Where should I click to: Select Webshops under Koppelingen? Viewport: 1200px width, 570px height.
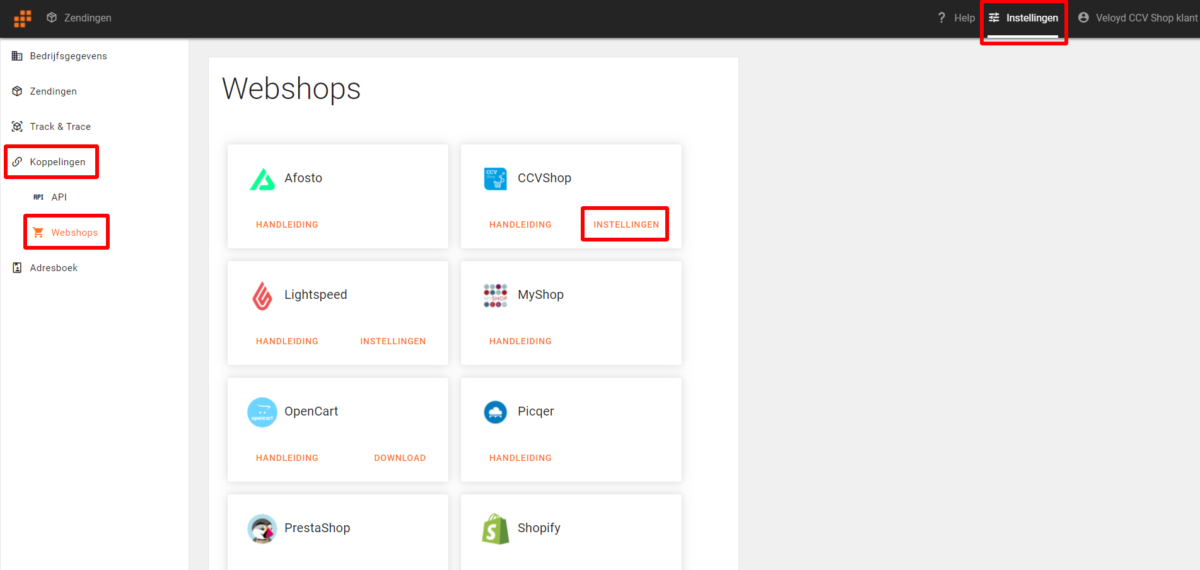pos(75,232)
